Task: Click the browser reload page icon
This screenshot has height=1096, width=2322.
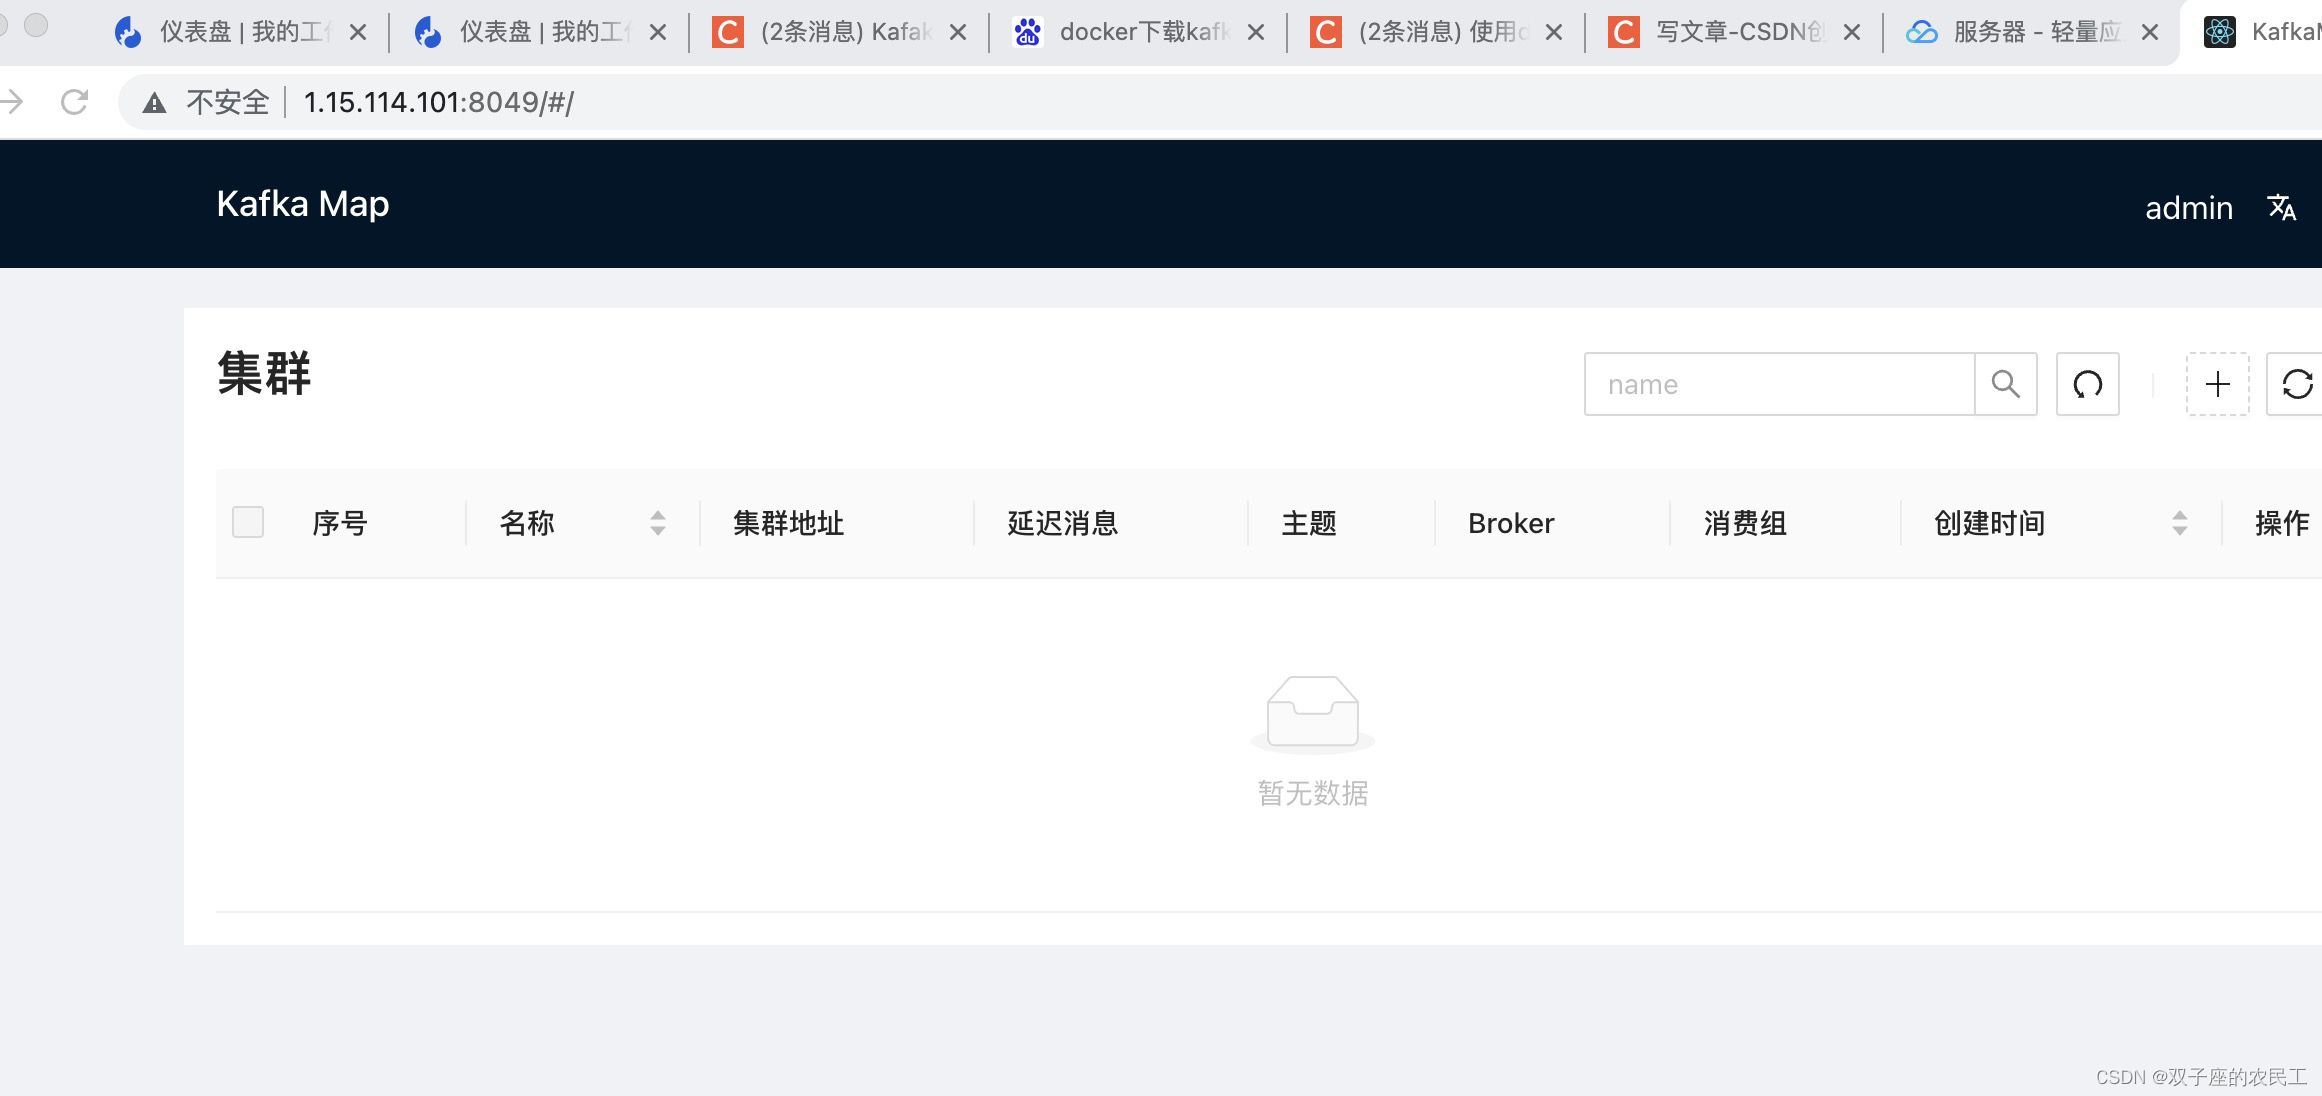Action: pyautogui.click(x=74, y=101)
